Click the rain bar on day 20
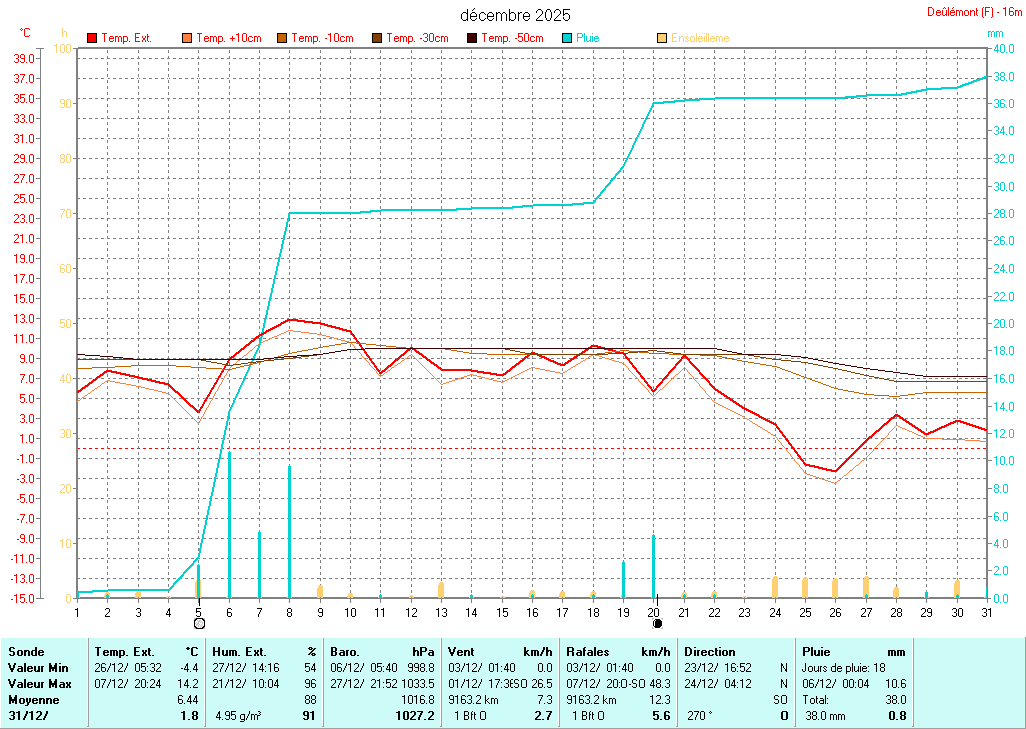The height and width of the screenshot is (729, 1026). [654, 566]
